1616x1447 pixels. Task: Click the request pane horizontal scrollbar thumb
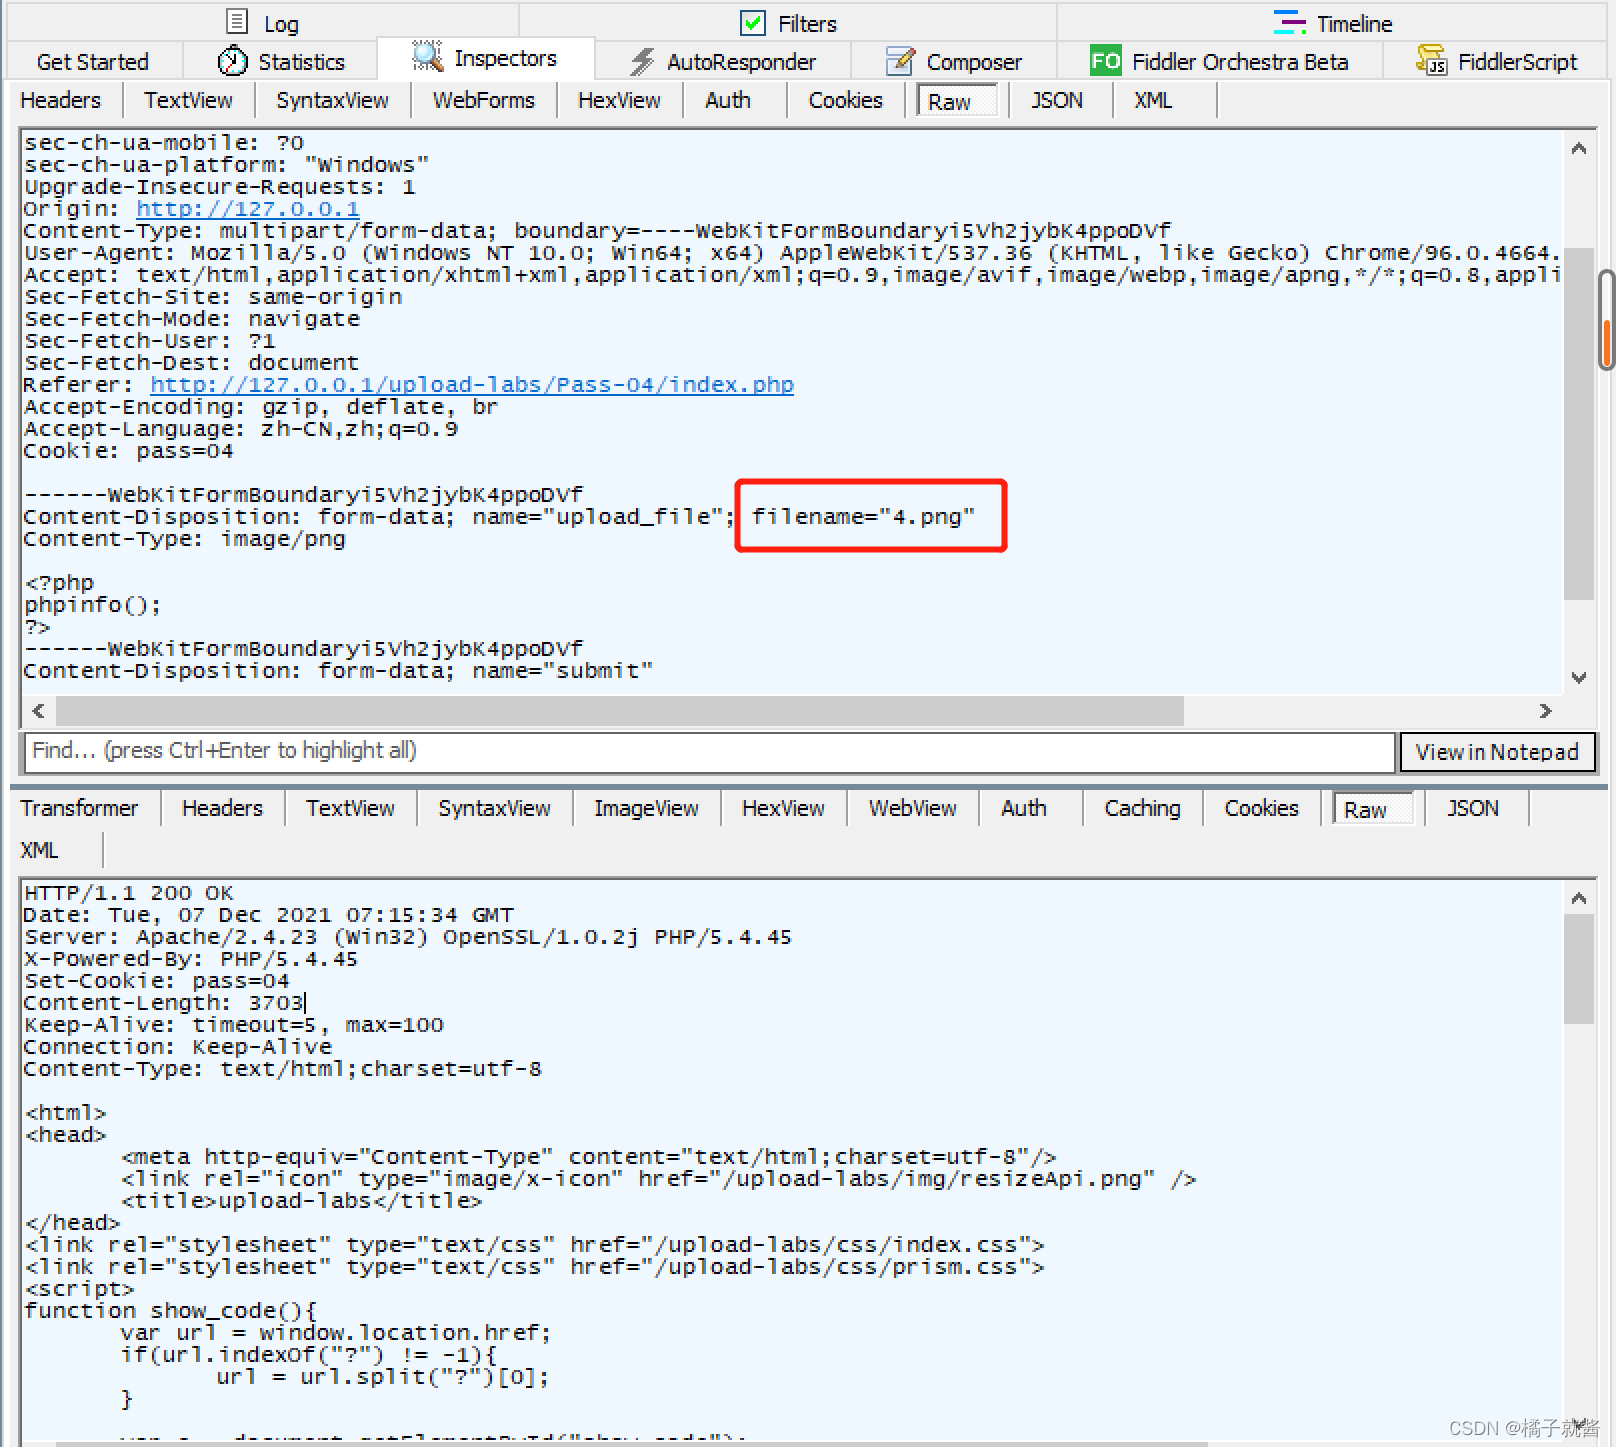pos(620,711)
